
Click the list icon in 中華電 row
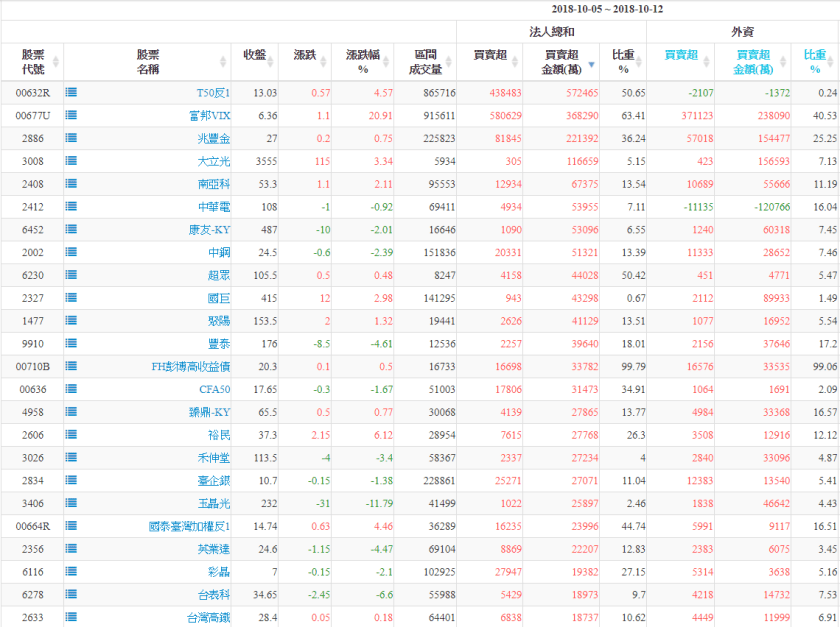pyautogui.click(x=72, y=206)
